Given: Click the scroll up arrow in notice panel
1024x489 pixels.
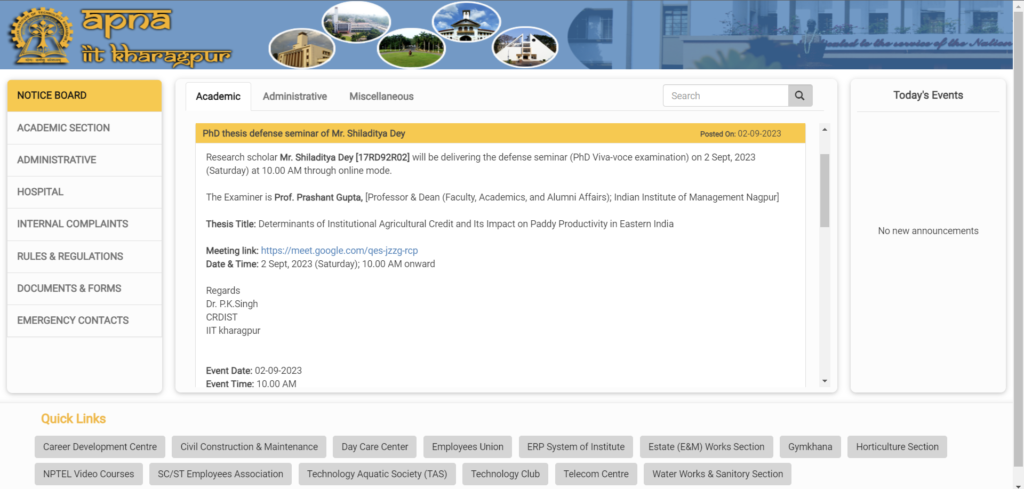Looking at the screenshot, I should coord(824,130).
